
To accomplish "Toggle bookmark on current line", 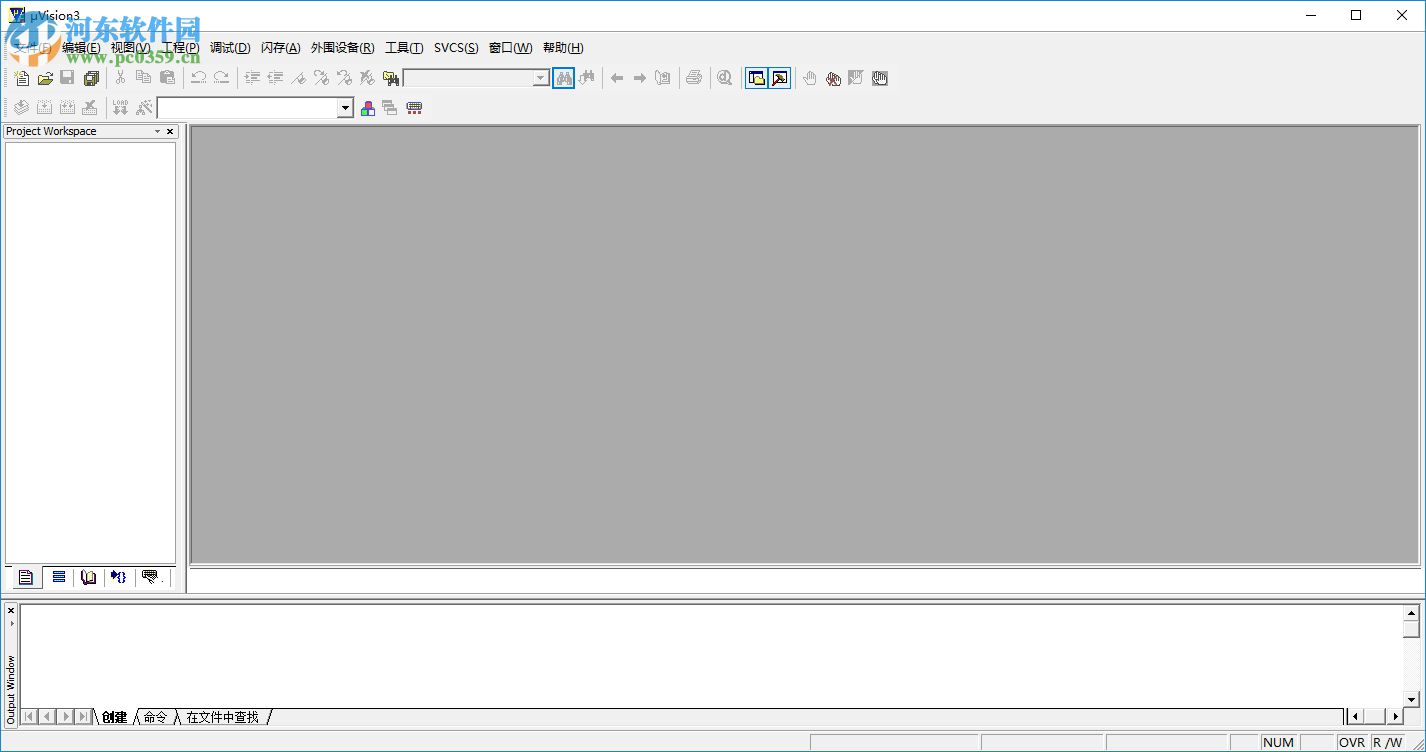I will pyautogui.click(x=298, y=78).
